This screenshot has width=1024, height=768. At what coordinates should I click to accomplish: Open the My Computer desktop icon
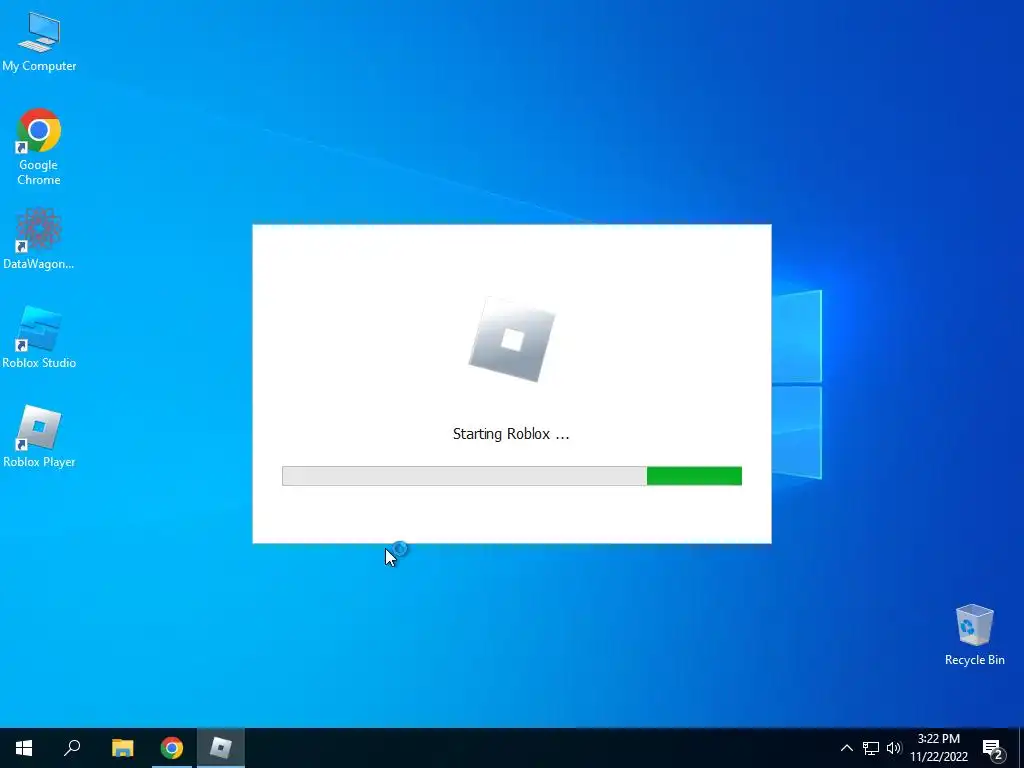tap(39, 40)
